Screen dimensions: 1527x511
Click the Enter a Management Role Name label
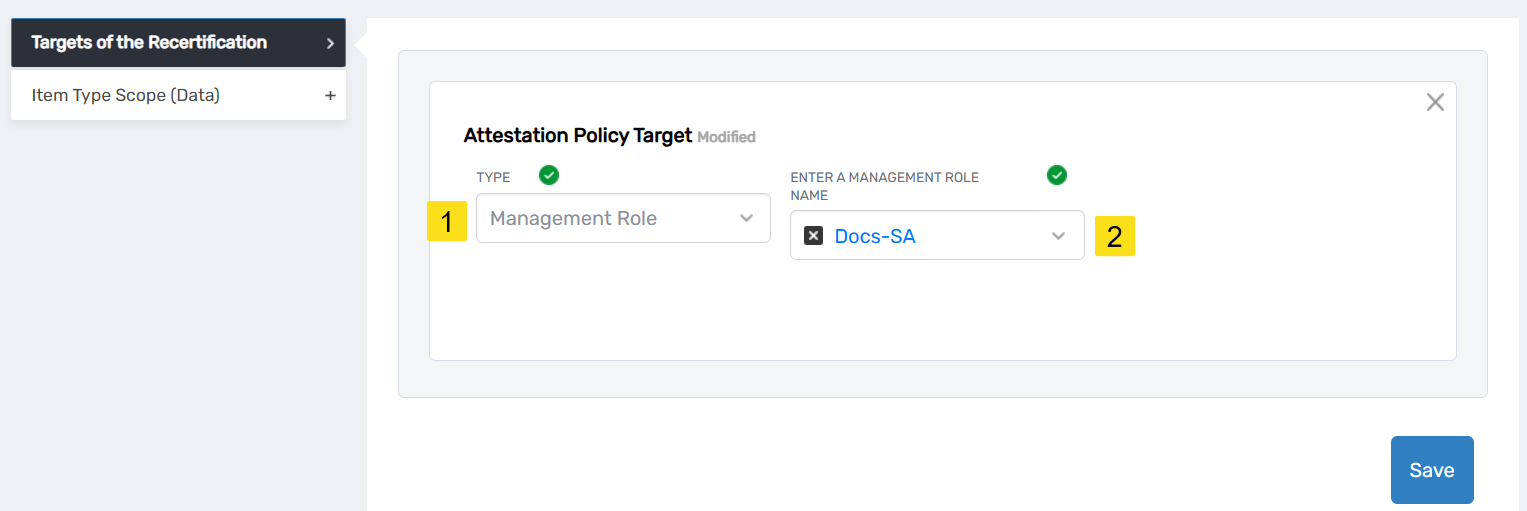884,186
